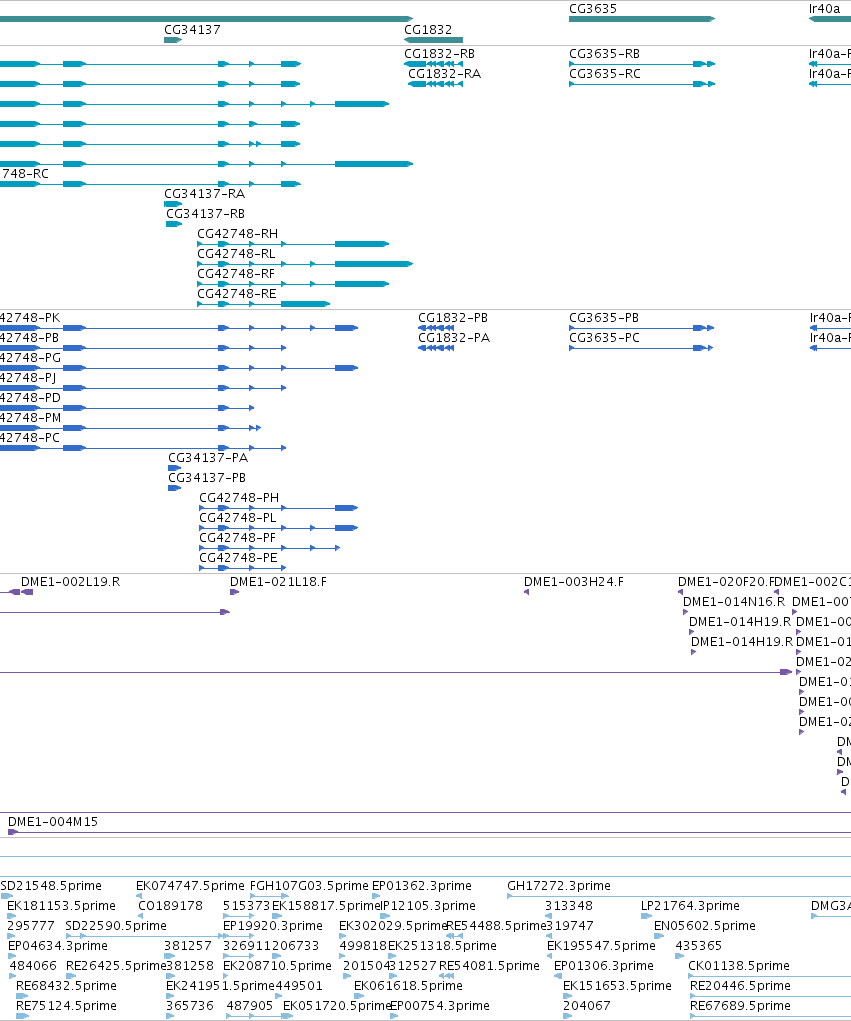
Task: Open the DME1-003H24.F BAC end label
Action: (x=574, y=581)
